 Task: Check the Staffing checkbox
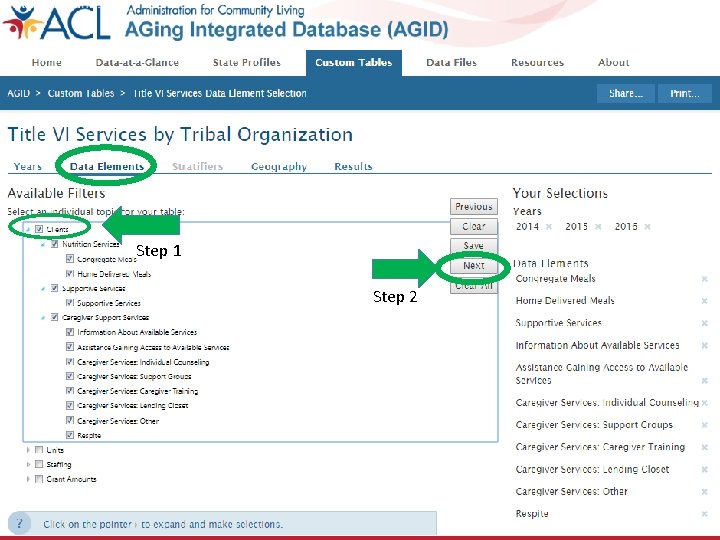point(39,464)
